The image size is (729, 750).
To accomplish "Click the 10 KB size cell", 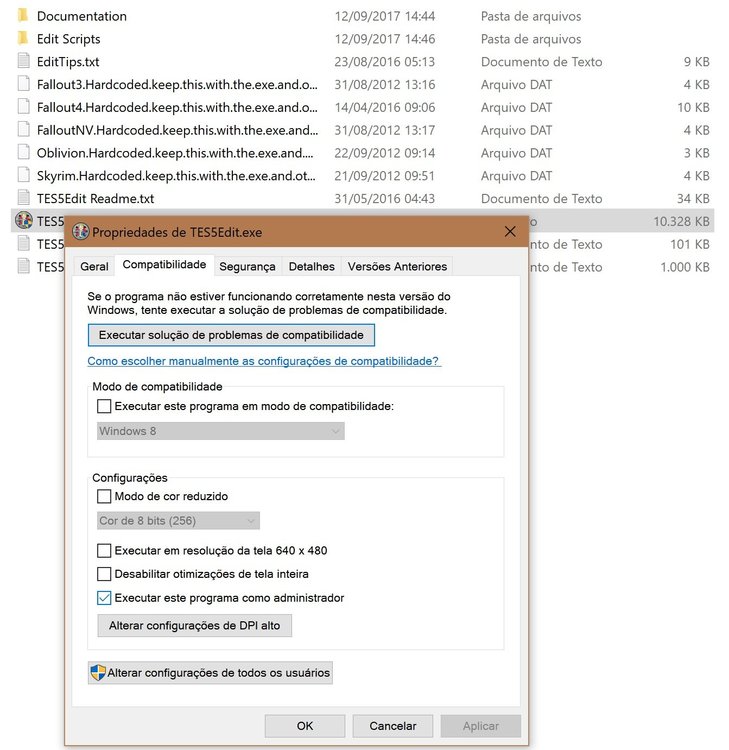I will click(x=693, y=107).
